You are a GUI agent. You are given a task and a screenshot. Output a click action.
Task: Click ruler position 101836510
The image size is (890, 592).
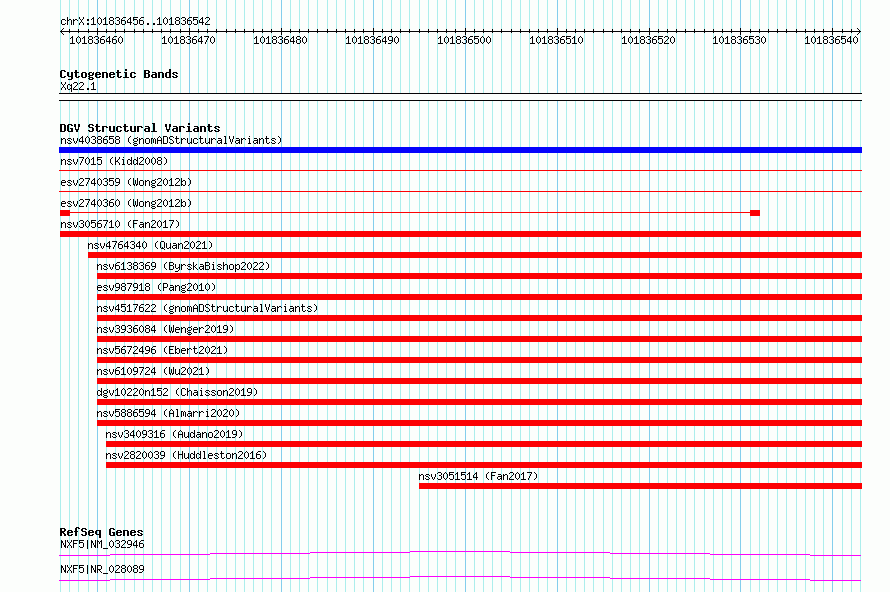556,40
